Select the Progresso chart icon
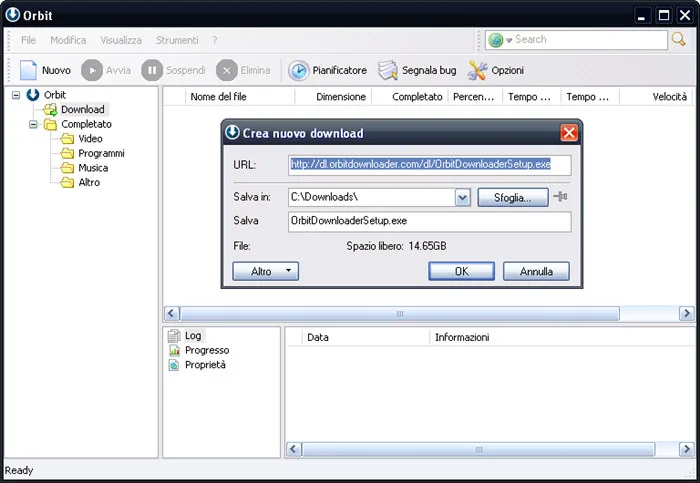Viewport: 700px width, 483px height. pyautogui.click(x=174, y=350)
